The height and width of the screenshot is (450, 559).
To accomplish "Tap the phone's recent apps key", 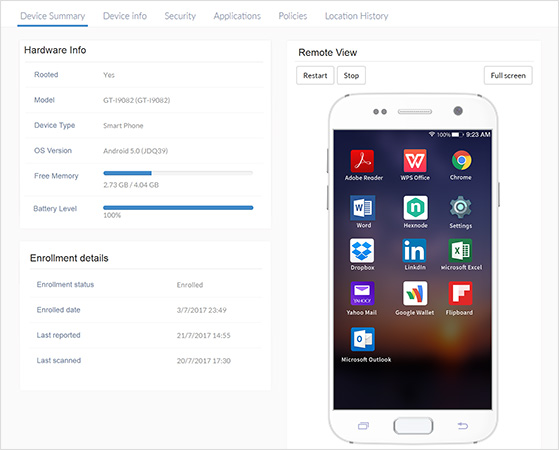I will [x=363, y=426].
